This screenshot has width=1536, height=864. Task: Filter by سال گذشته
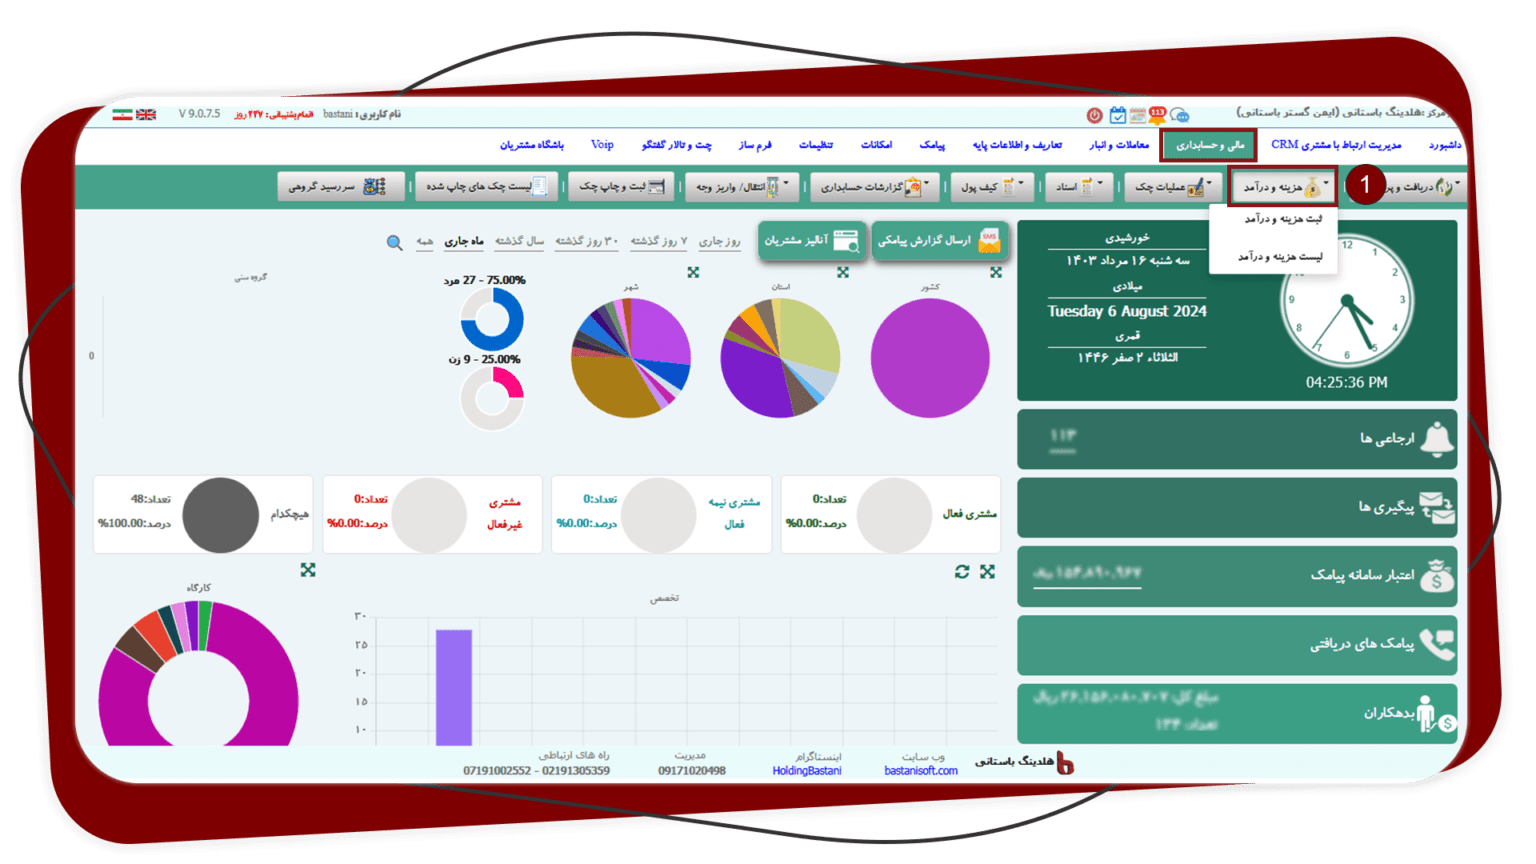click(519, 241)
